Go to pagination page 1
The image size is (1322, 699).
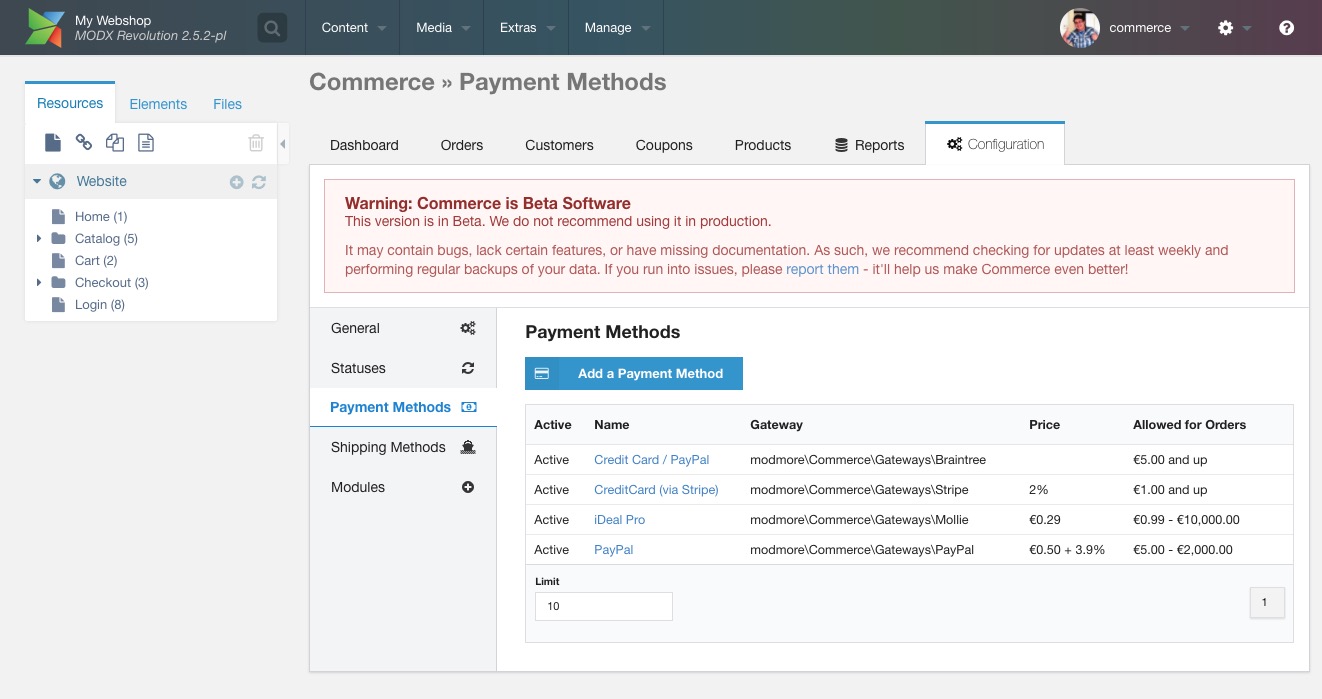(x=1267, y=602)
